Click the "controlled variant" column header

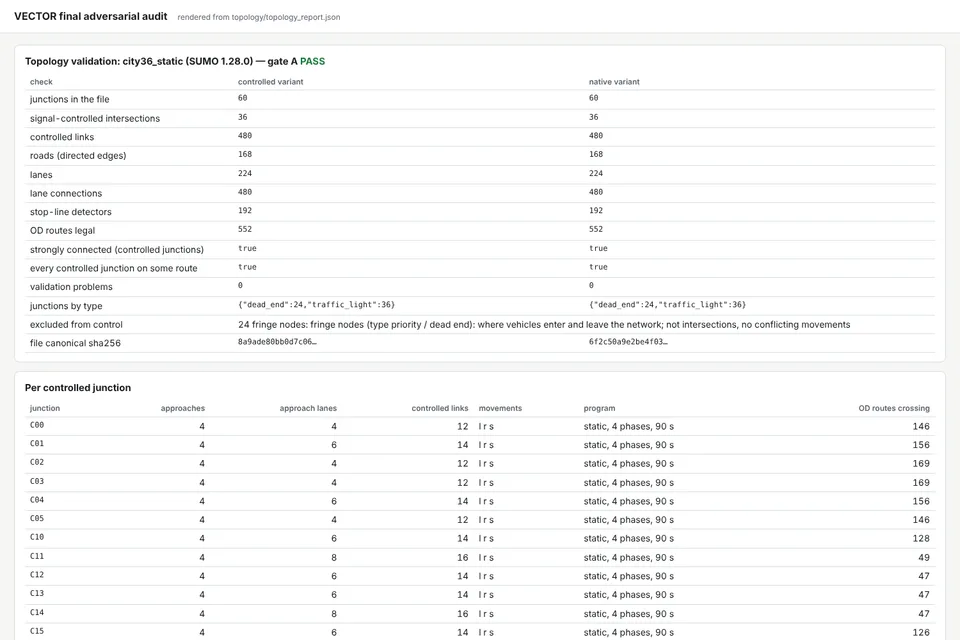(x=271, y=81)
